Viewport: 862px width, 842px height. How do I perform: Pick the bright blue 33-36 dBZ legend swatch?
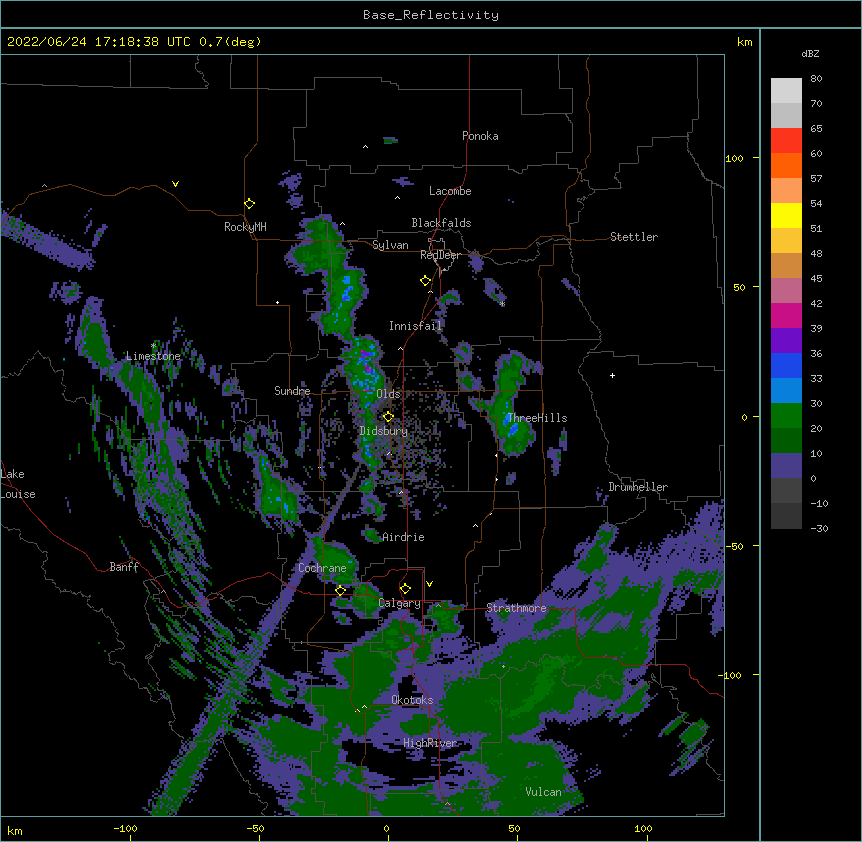[x=786, y=366]
